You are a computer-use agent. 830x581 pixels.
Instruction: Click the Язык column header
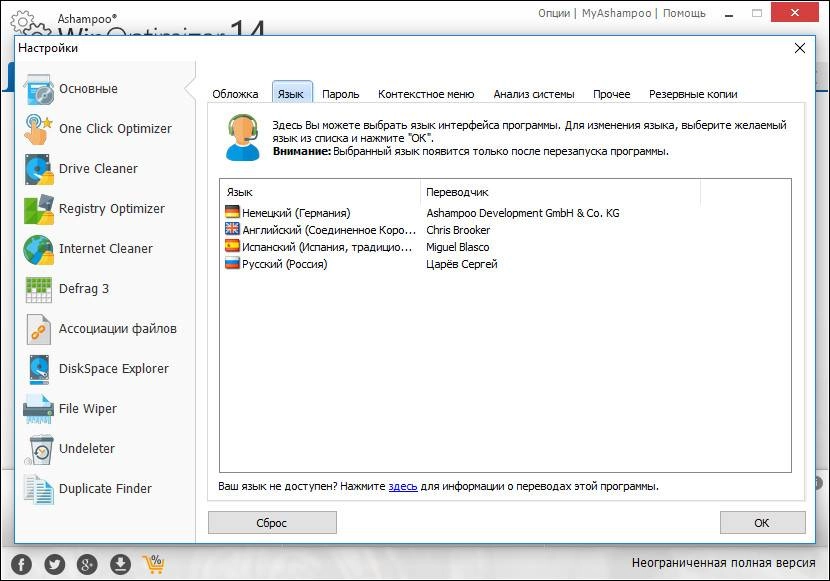click(321, 192)
